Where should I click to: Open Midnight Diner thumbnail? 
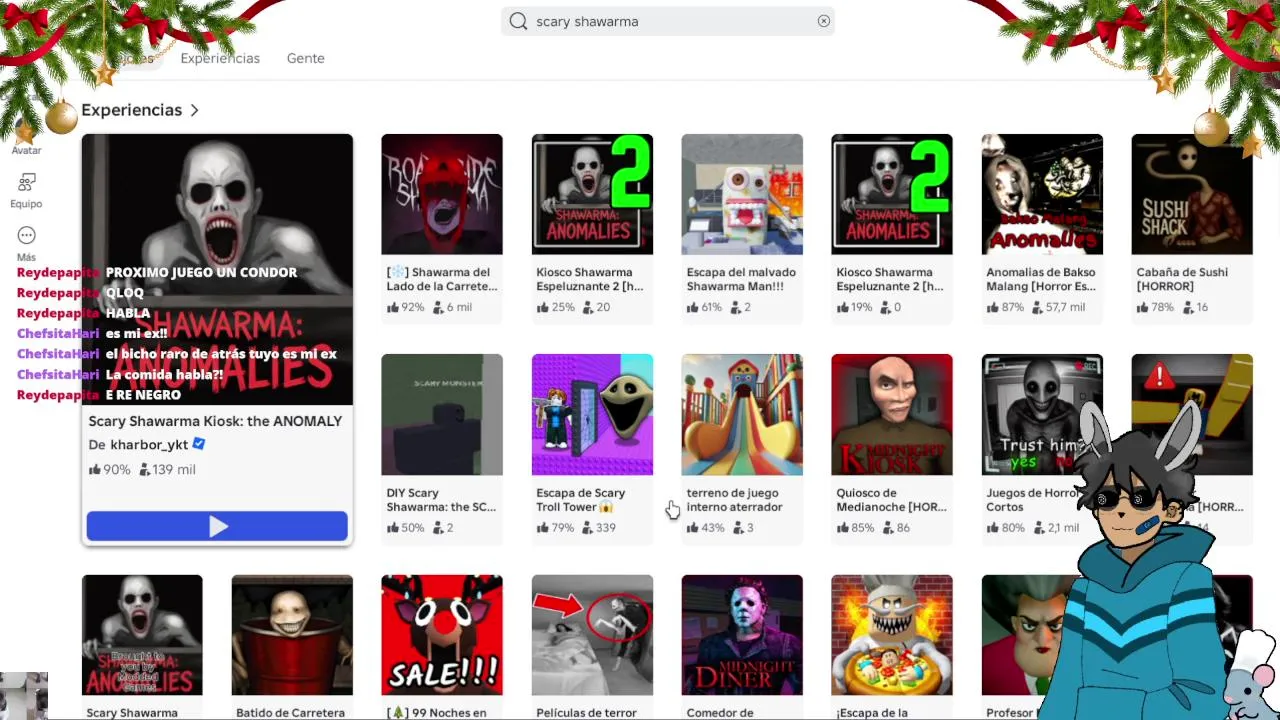click(x=742, y=635)
